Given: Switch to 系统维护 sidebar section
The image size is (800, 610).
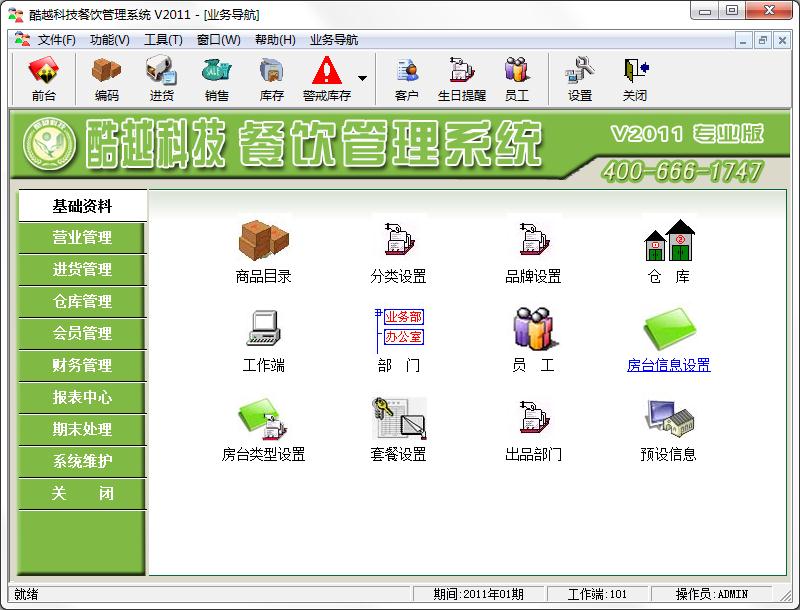Looking at the screenshot, I should coord(82,461).
